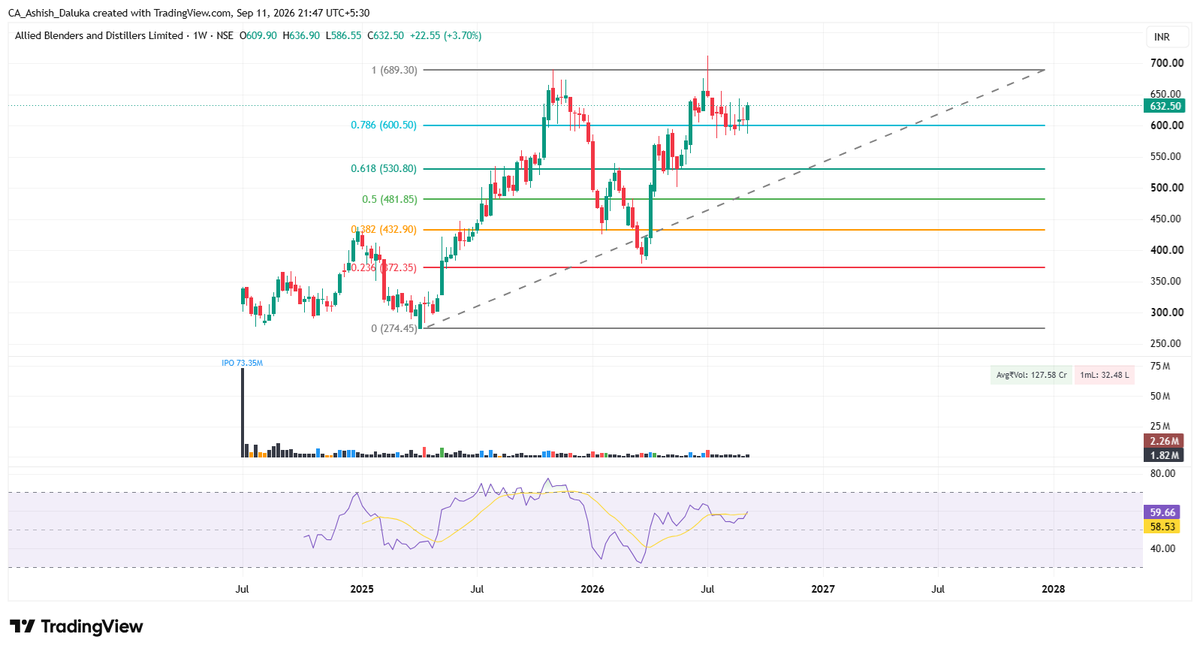The height and width of the screenshot is (652, 1200).
Task: Click the TradingView logo
Action: click(76, 627)
